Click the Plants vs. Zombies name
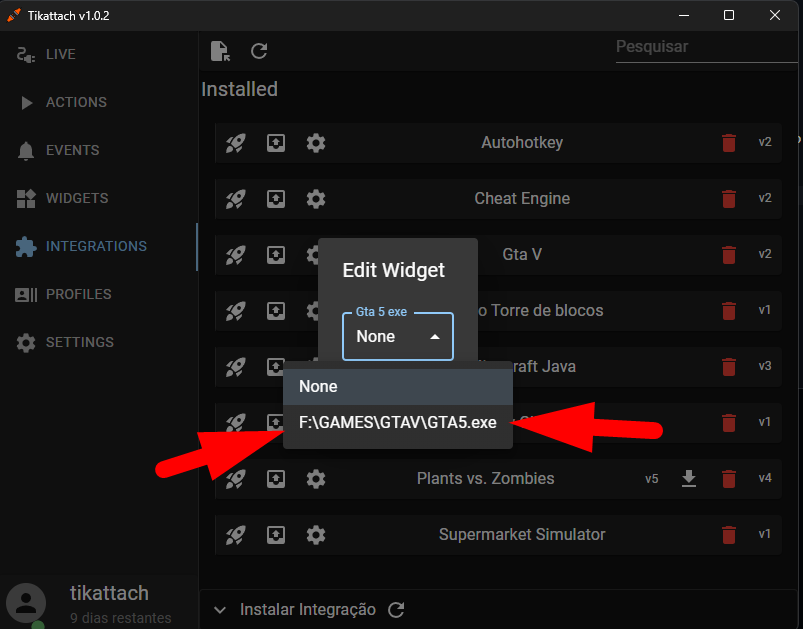803x629 pixels. coord(485,478)
